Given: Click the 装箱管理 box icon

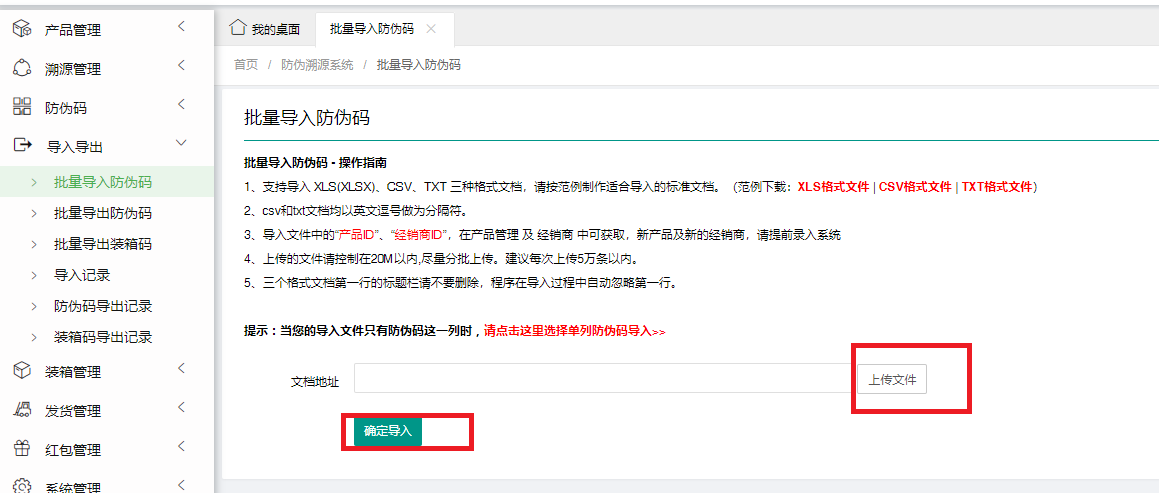Looking at the screenshot, I should click(x=22, y=371).
